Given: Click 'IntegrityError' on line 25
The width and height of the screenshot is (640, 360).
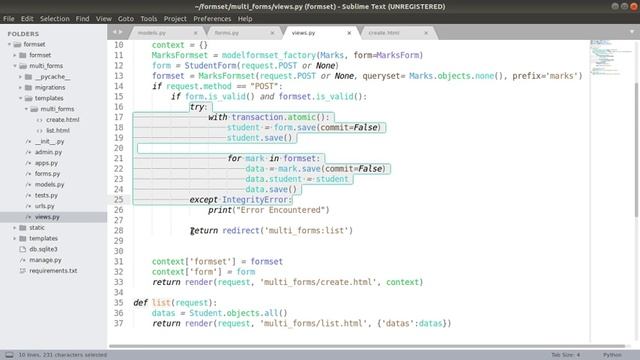Looking at the screenshot, I should tap(255, 200).
